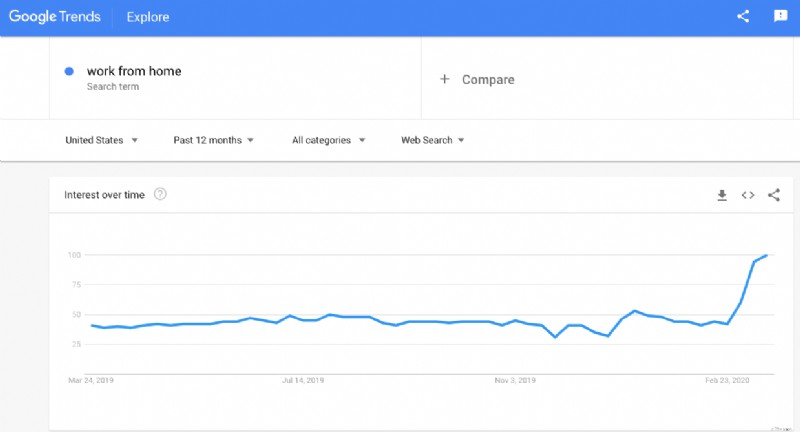Open the Interest over time help icon
800x432 pixels.
click(x=160, y=194)
